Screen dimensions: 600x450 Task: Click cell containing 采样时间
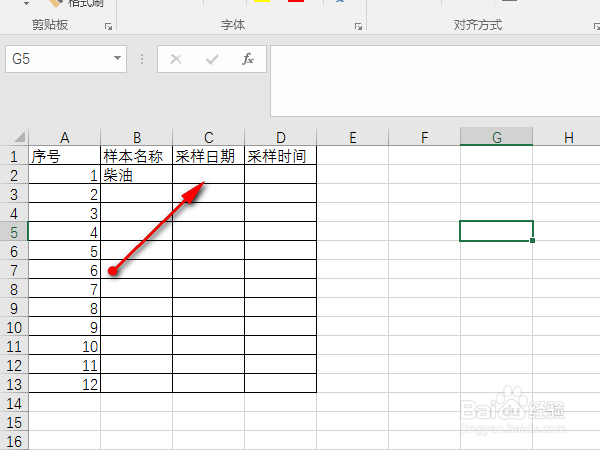[280, 156]
